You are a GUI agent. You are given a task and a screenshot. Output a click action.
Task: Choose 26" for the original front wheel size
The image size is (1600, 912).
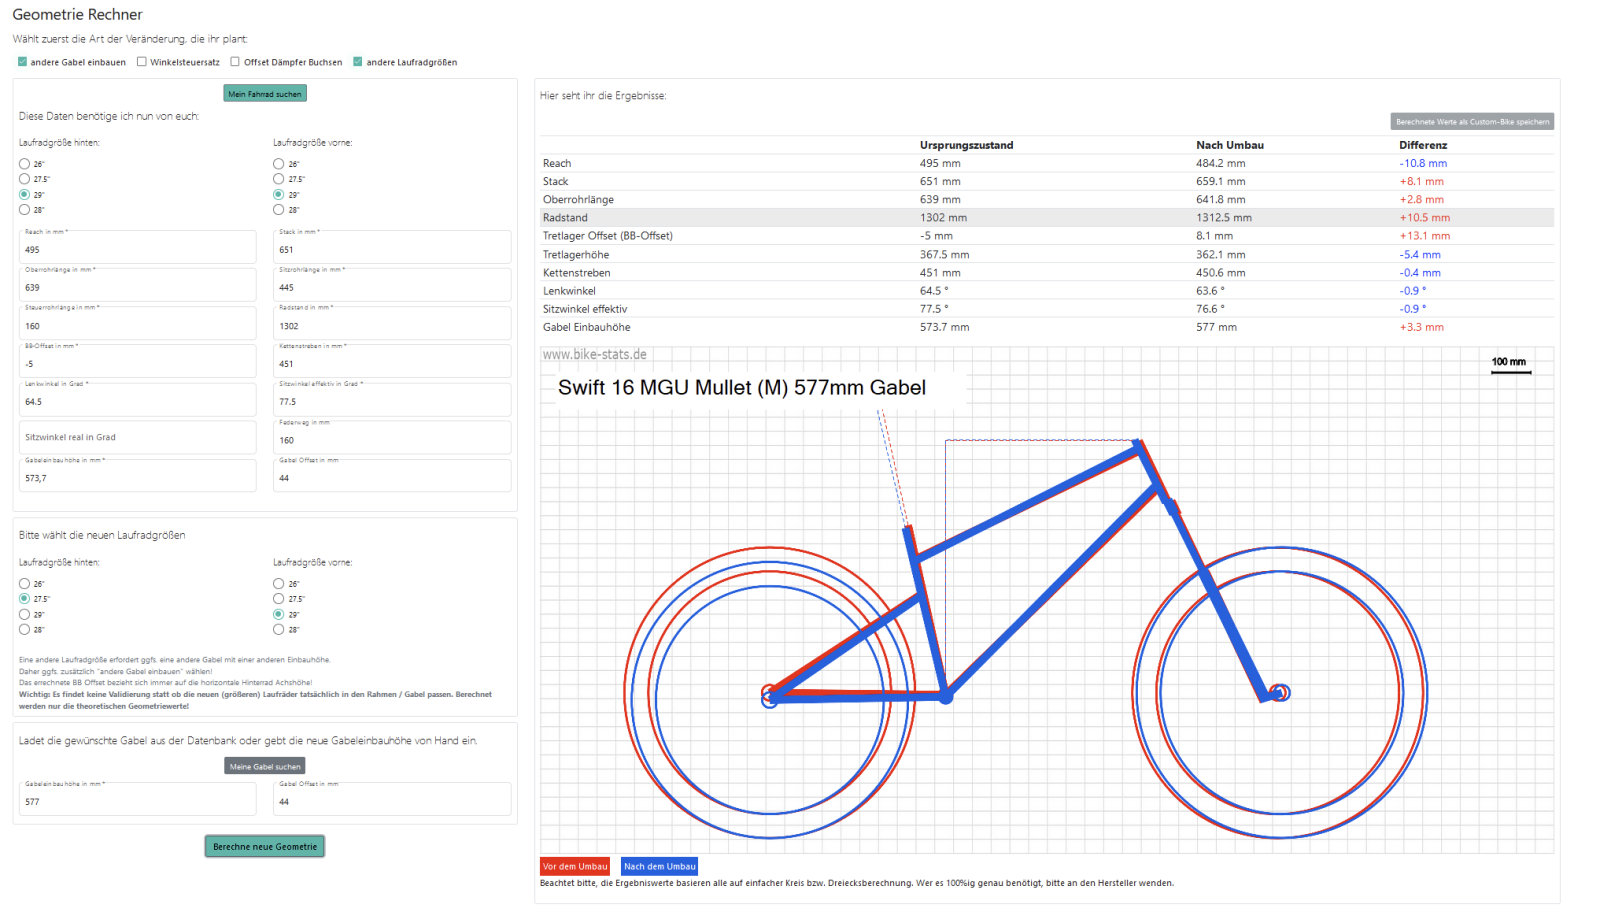pos(278,164)
